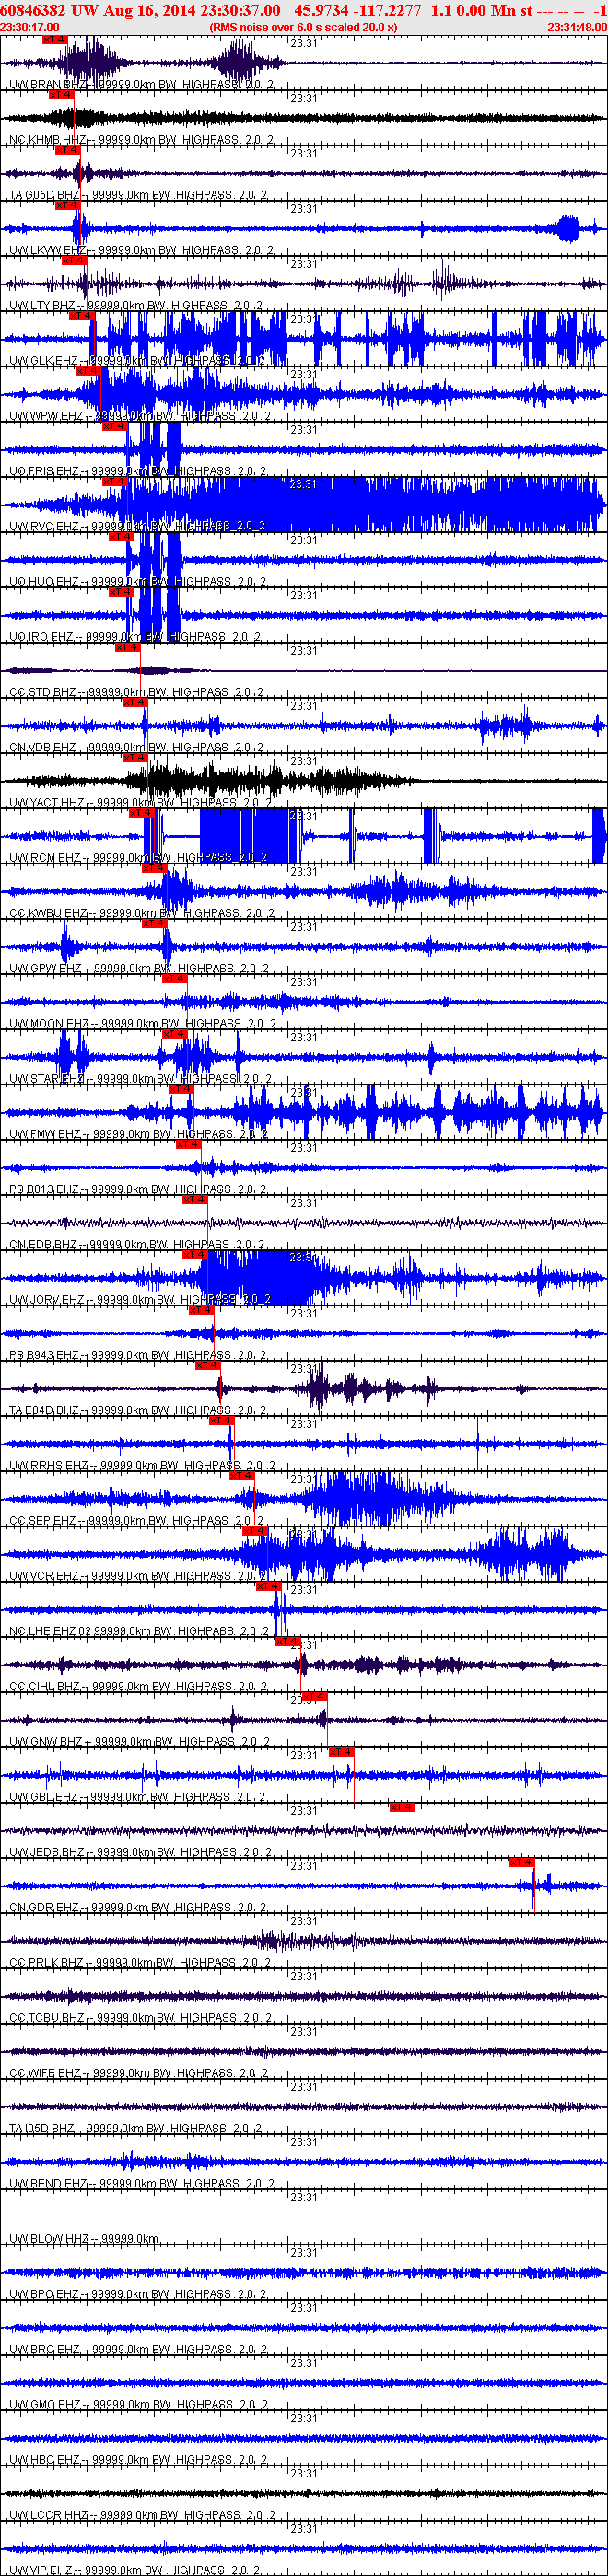Click the event coordinates 45.9734 -117.2277
This screenshot has height=2576, width=608.
click(358, 10)
